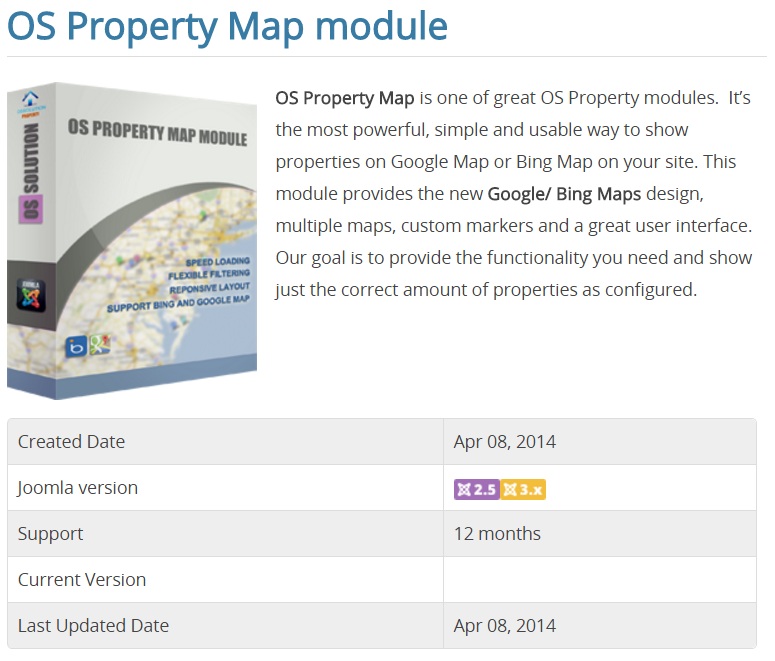Select the Last Updated Date row label
Screen dimensions: 775x661
coord(93,626)
